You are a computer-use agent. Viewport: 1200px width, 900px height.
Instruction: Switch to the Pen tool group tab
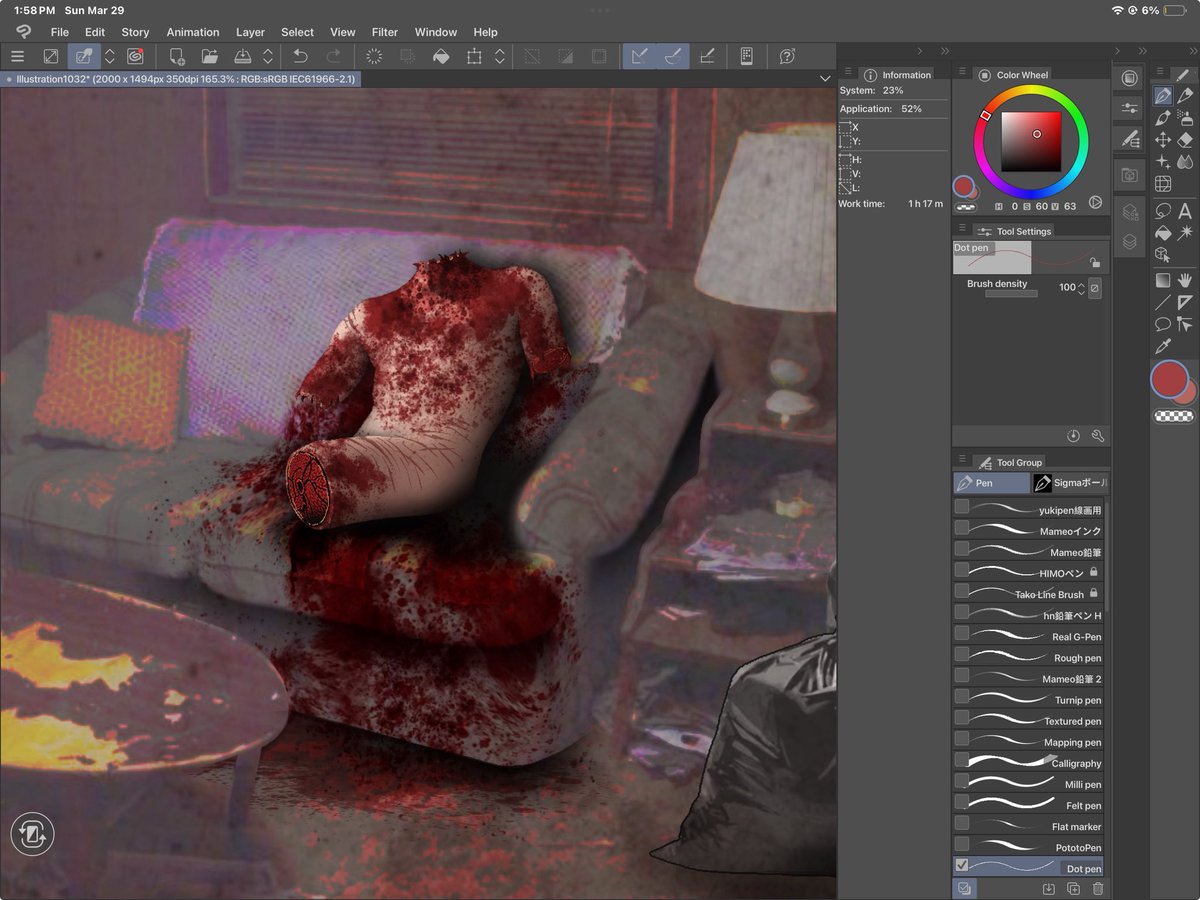point(991,483)
